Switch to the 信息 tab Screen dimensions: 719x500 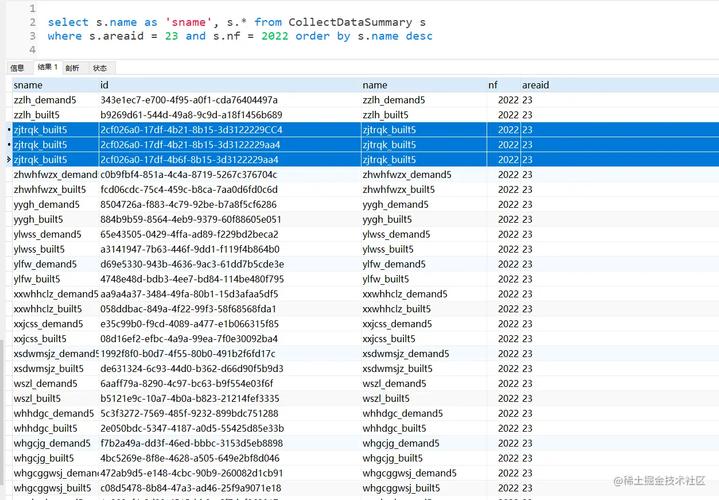[17, 68]
